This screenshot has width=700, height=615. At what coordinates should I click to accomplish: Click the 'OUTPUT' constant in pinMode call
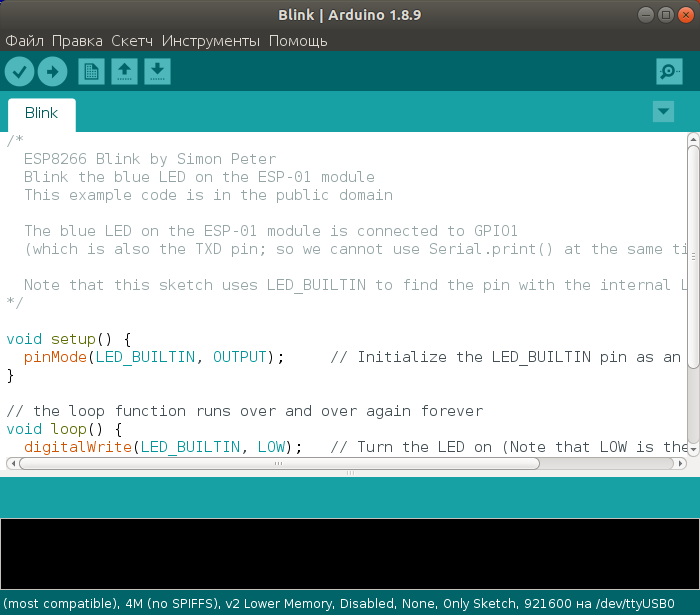click(240, 357)
